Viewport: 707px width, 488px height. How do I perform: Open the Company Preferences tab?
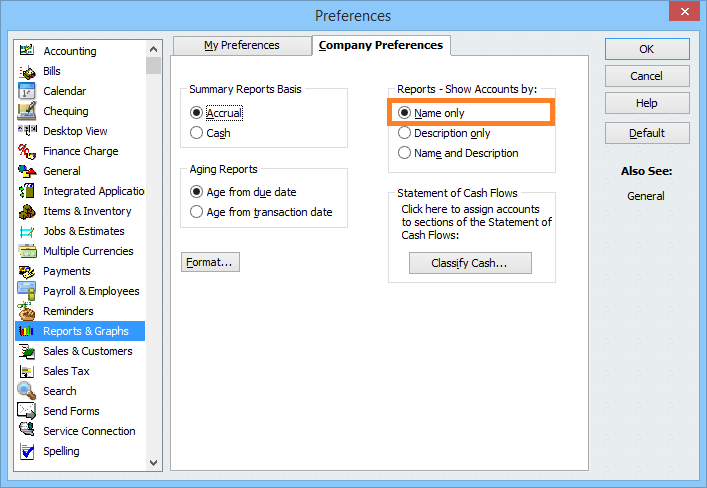click(x=381, y=45)
